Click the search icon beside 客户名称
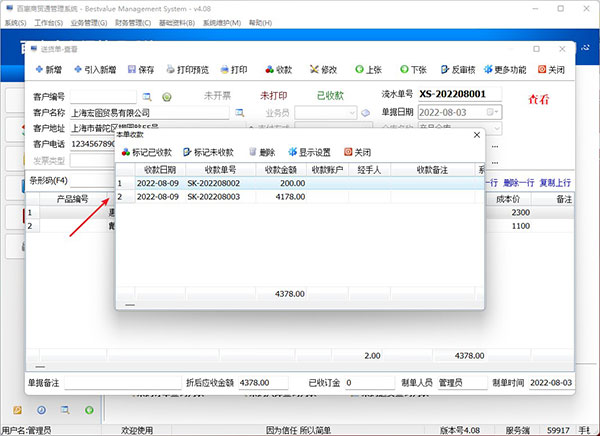The image size is (600, 436). (x=240, y=113)
